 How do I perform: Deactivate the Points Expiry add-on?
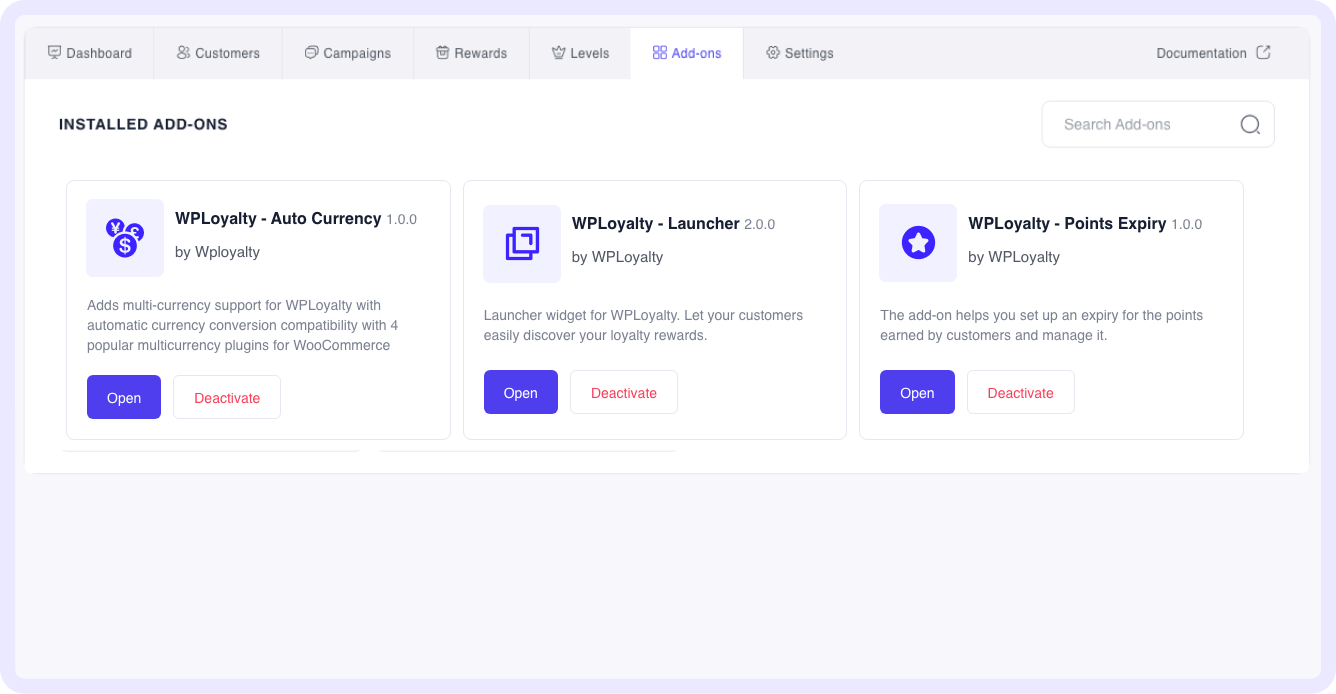[x=1021, y=392]
